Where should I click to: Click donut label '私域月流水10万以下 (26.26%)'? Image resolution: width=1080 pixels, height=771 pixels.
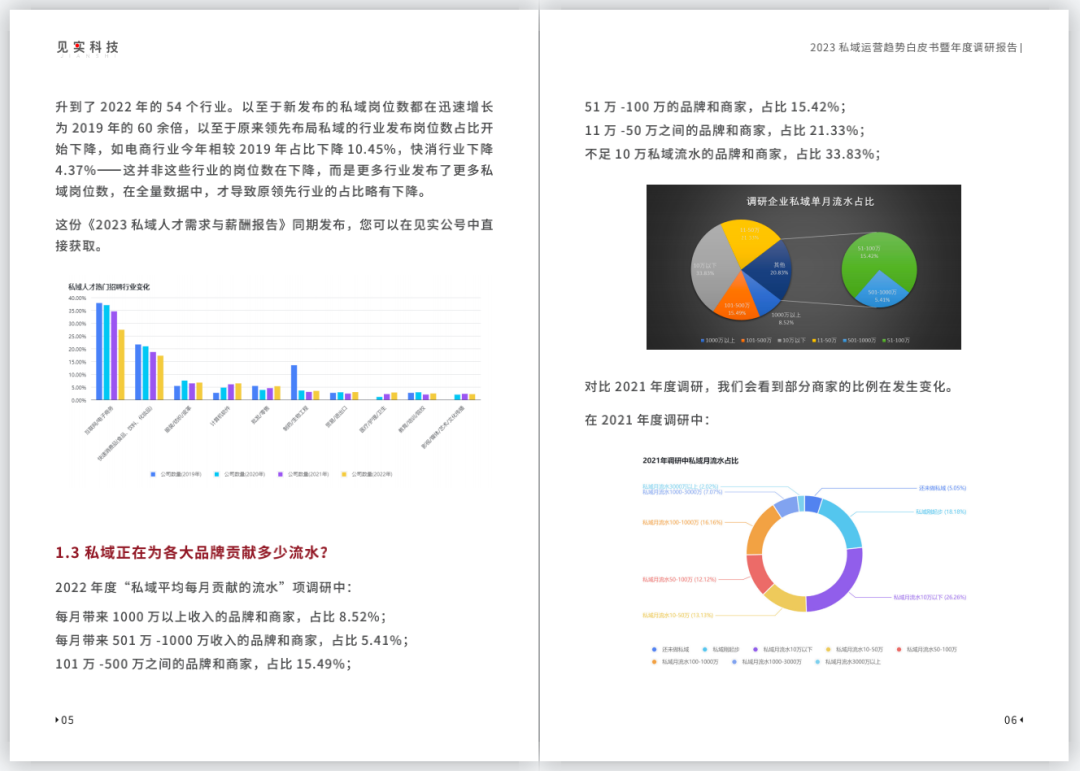930,597
